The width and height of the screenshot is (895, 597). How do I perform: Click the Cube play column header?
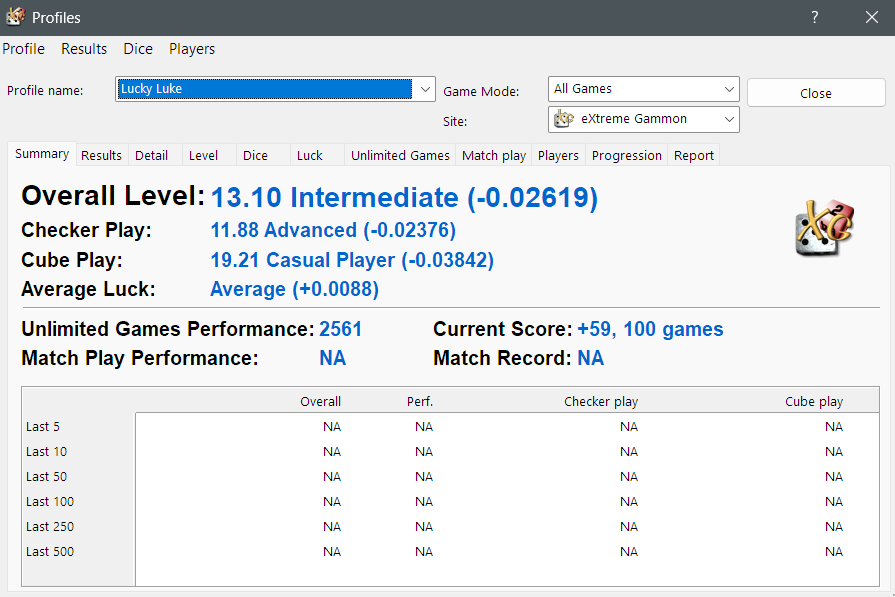tap(814, 401)
